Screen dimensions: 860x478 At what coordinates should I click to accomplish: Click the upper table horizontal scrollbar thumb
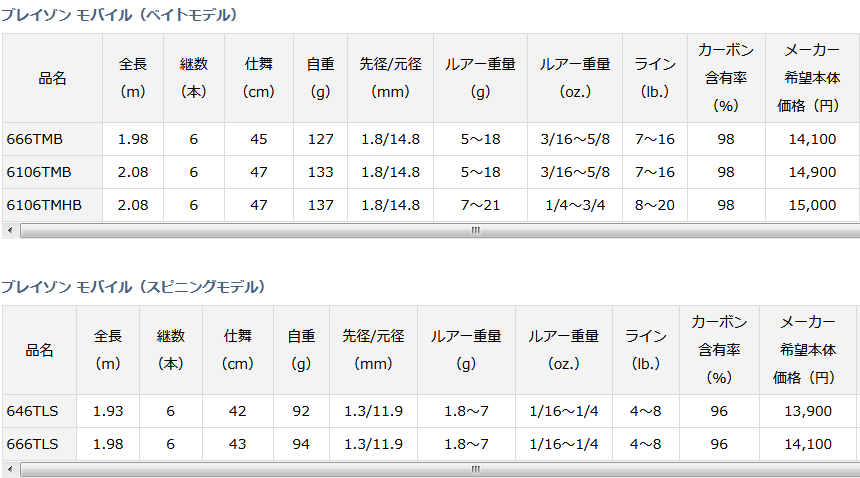[x=440, y=231]
